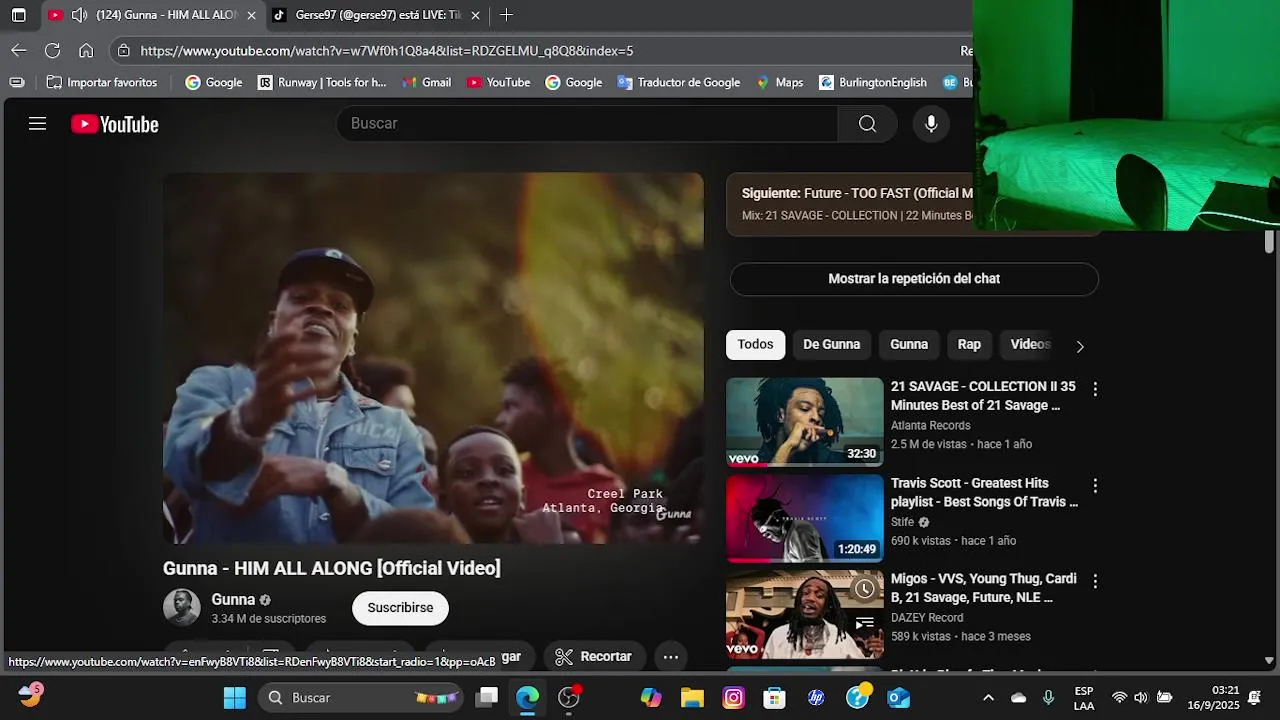This screenshot has width=1280, height=720.
Task: View site info padlock icon
Action: pos(123,50)
